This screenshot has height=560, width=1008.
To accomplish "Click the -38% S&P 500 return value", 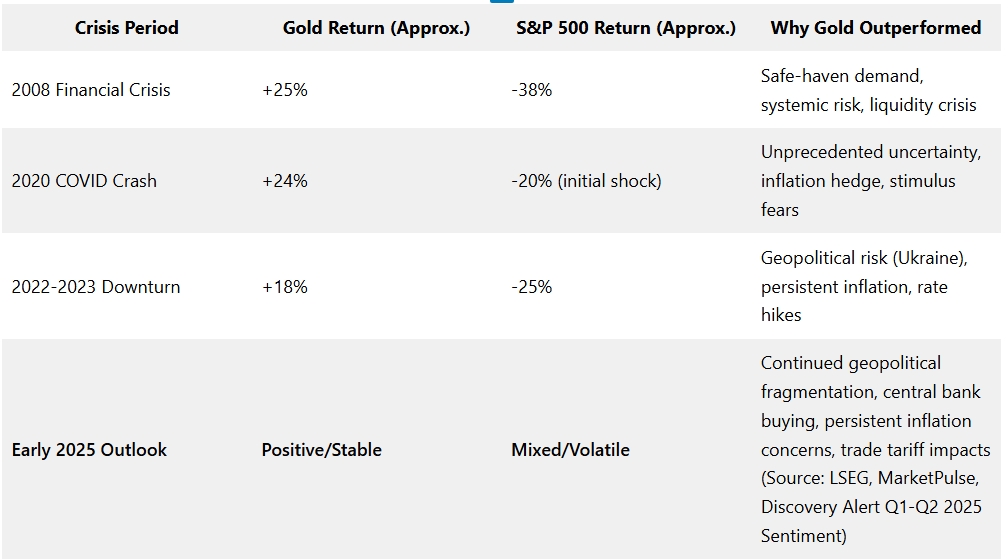I will point(532,90).
